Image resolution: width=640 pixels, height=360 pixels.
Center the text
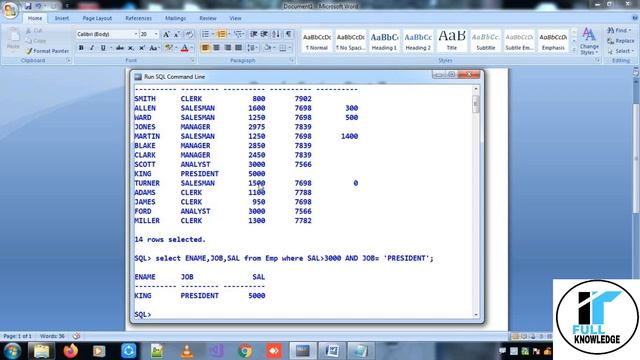pyautogui.click(x=216, y=48)
